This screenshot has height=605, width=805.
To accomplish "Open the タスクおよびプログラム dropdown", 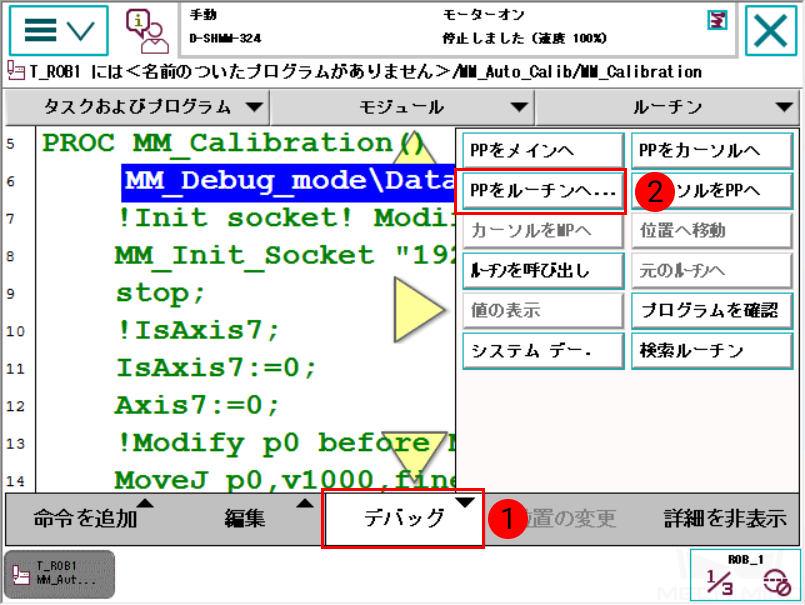I will [x=137, y=107].
